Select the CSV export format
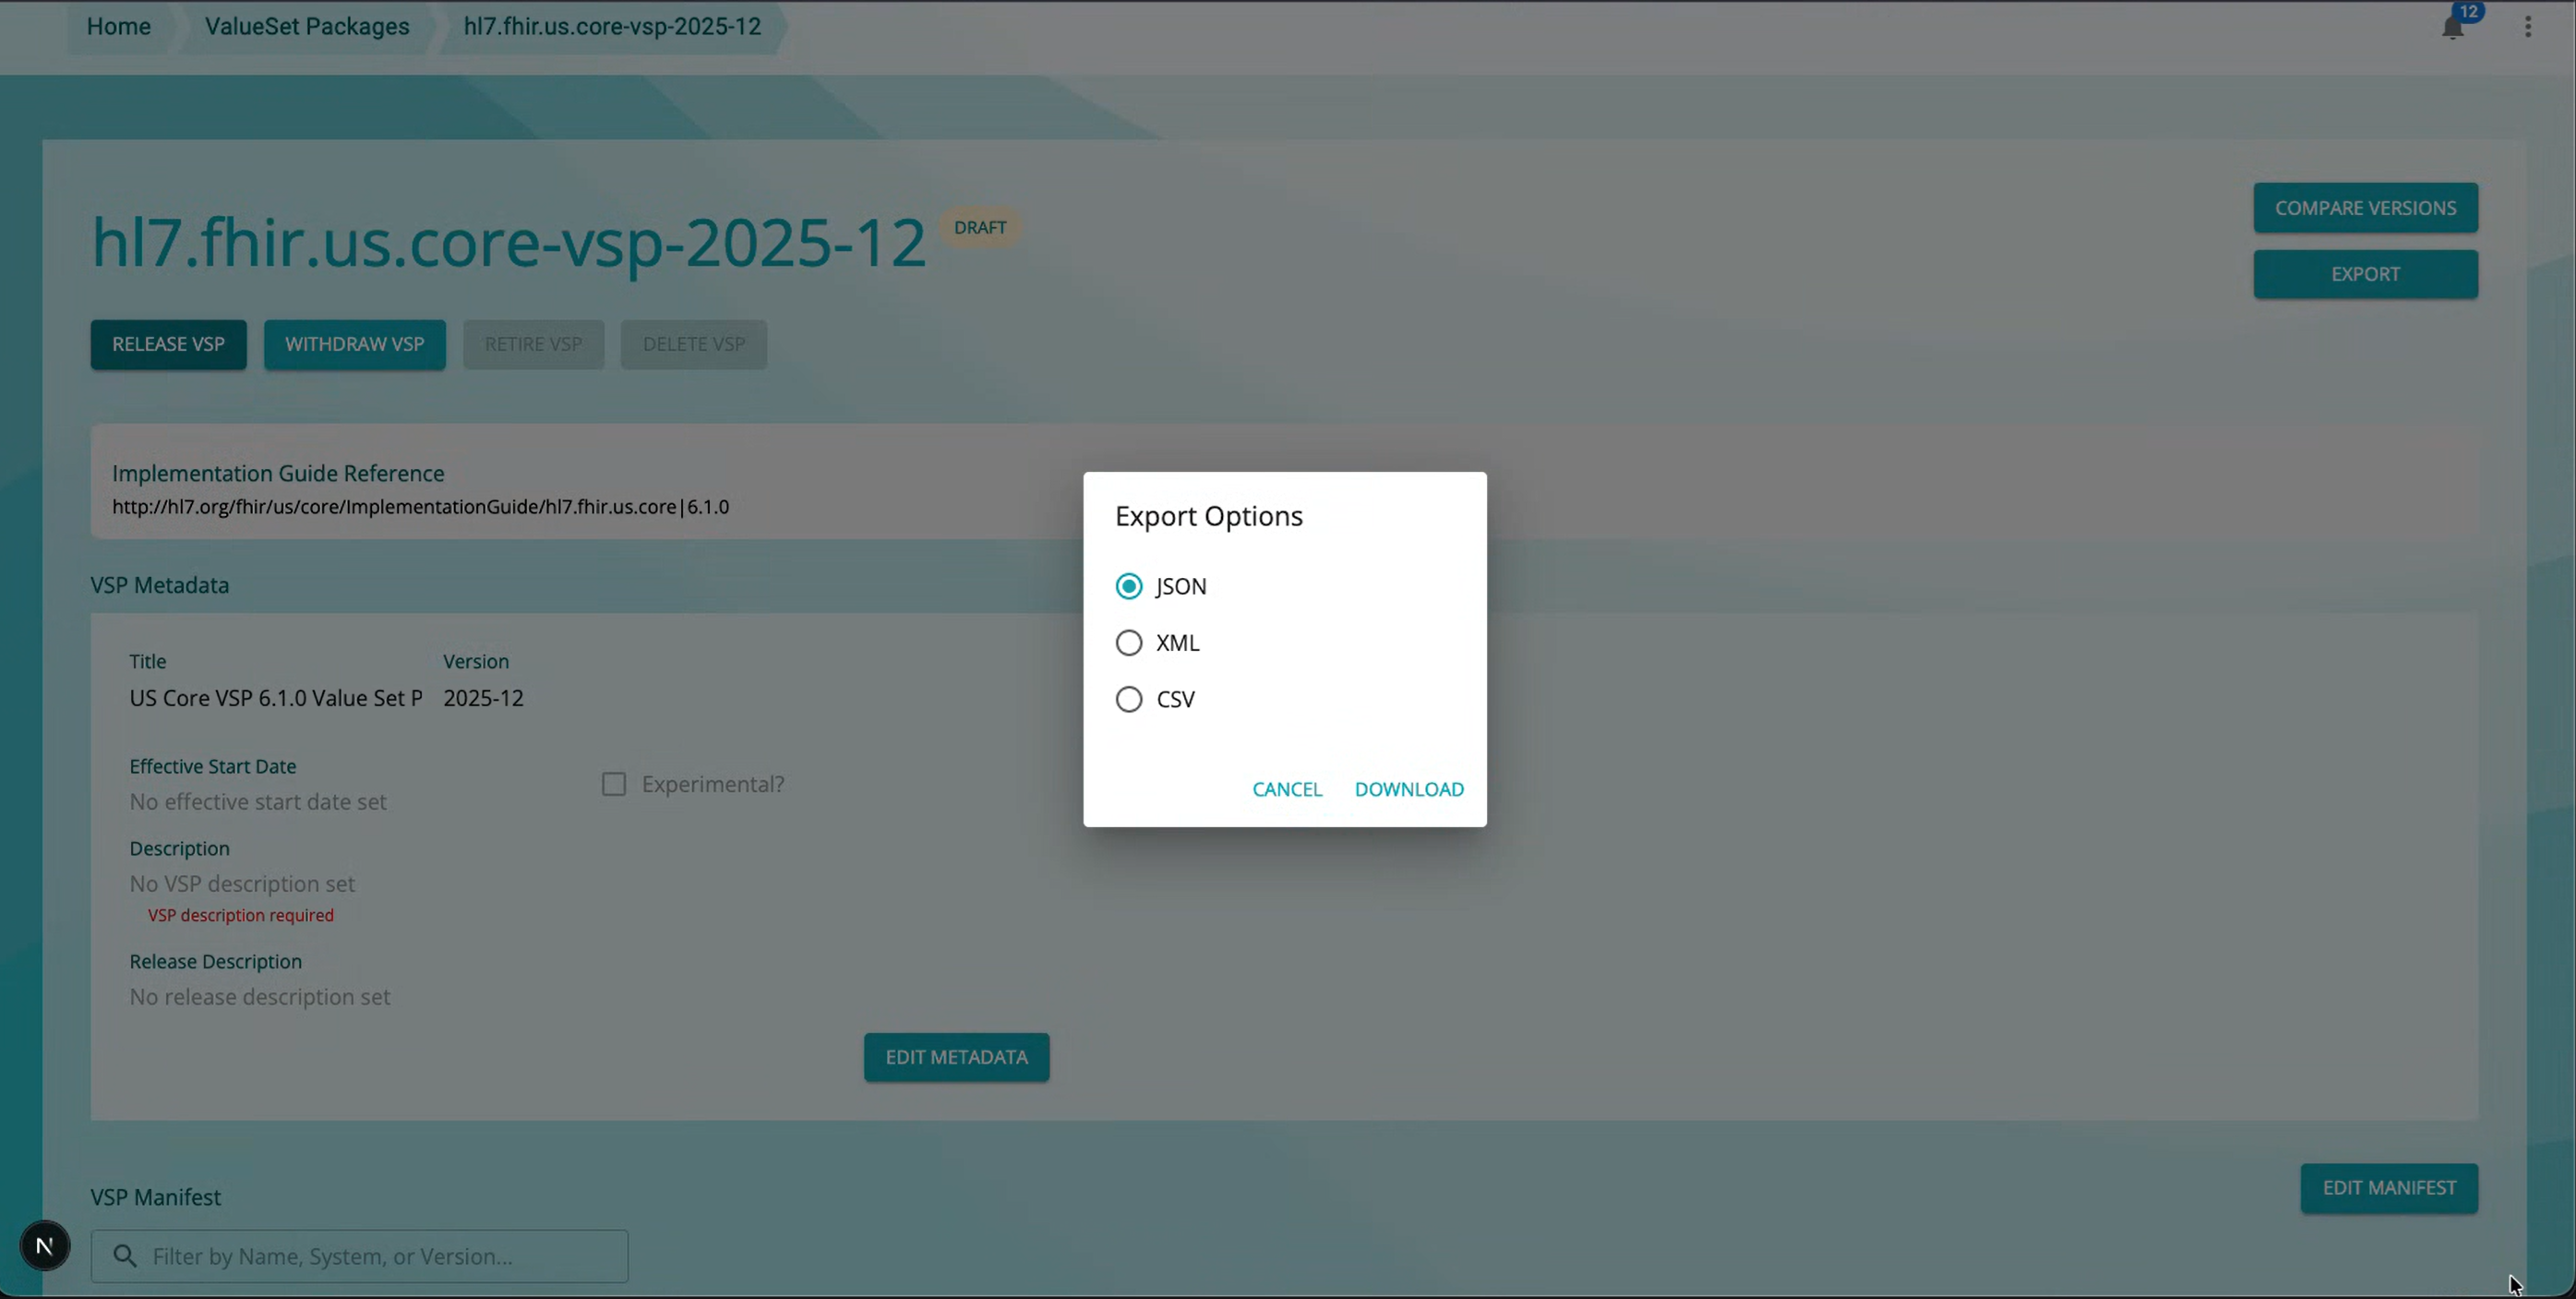The width and height of the screenshot is (2576, 1299). [x=1129, y=699]
